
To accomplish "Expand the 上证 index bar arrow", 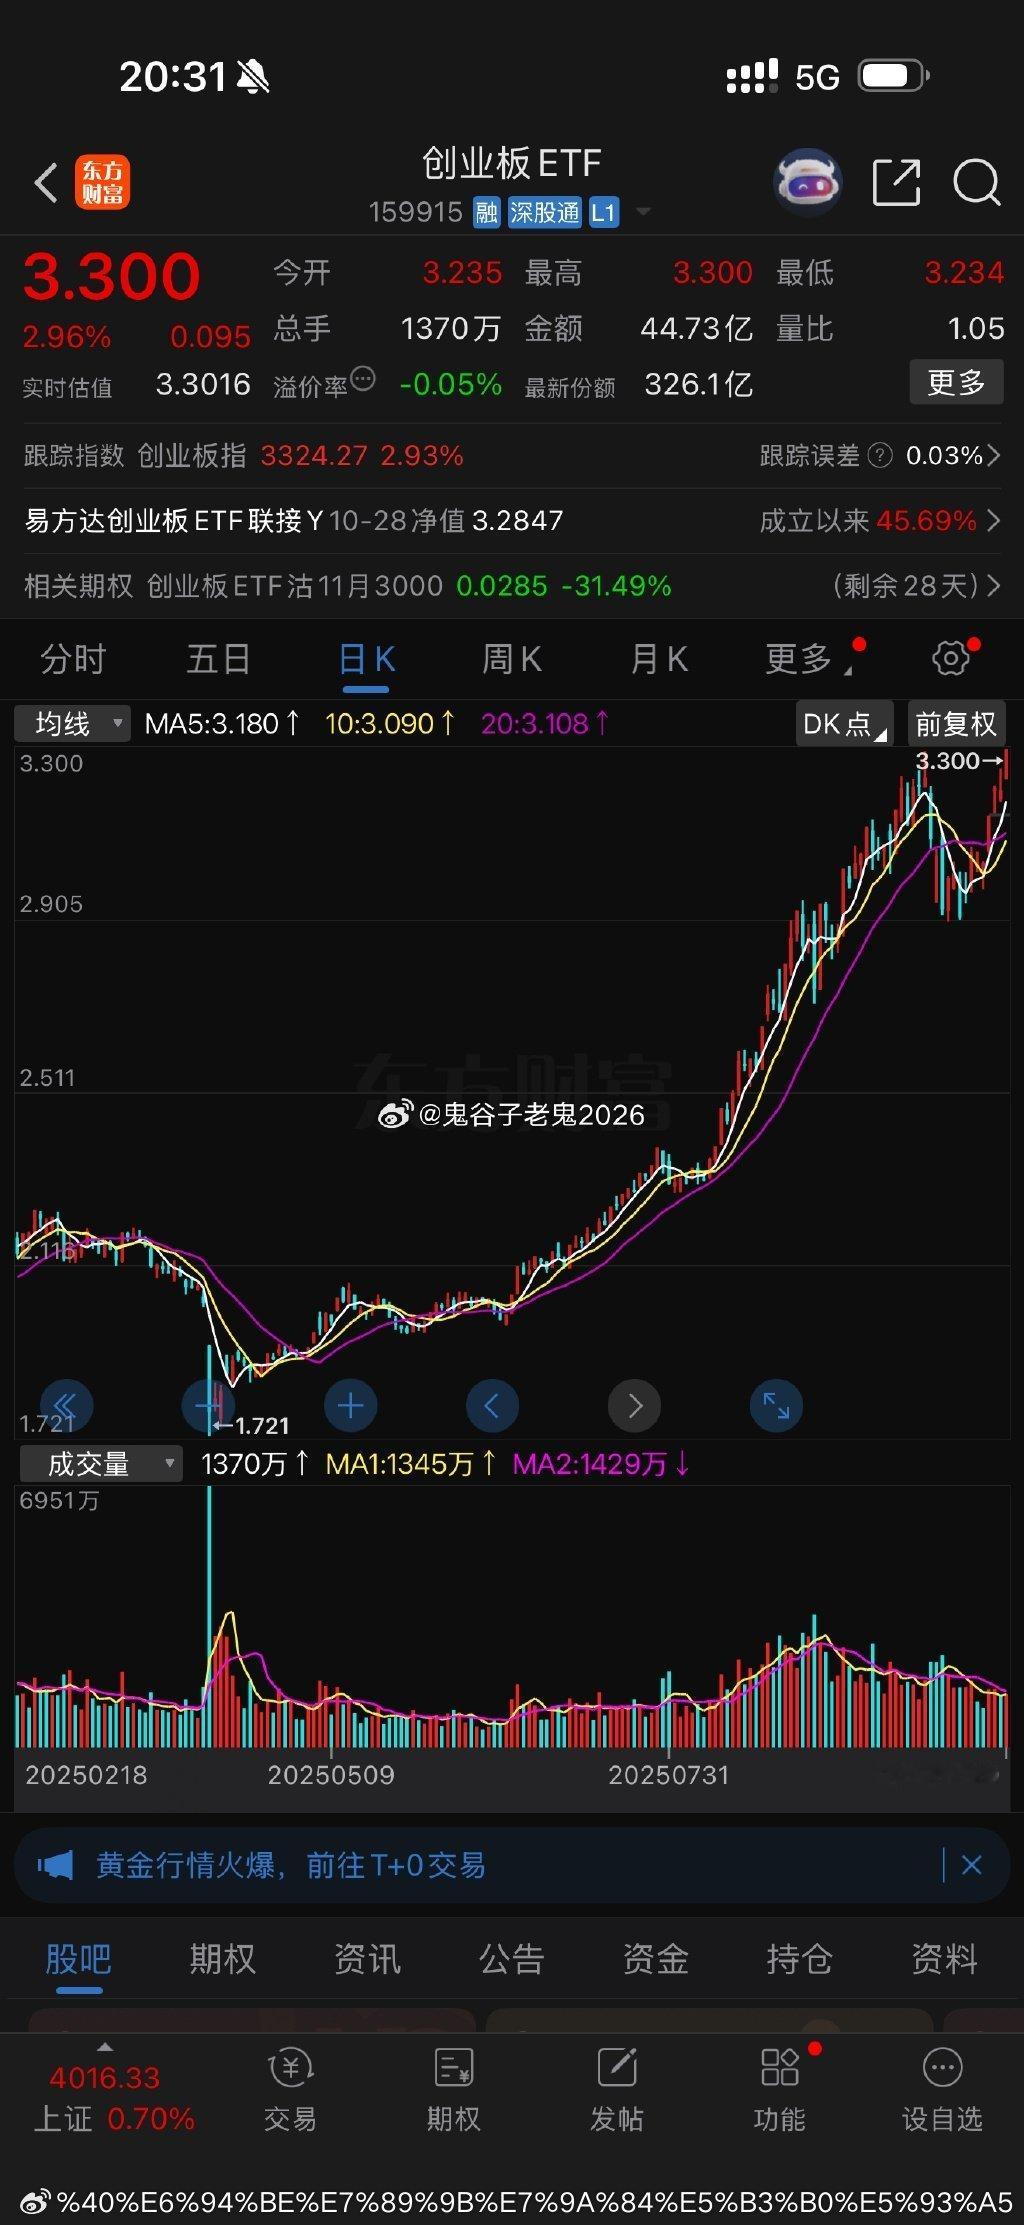I will pyautogui.click(x=105, y=2047).
